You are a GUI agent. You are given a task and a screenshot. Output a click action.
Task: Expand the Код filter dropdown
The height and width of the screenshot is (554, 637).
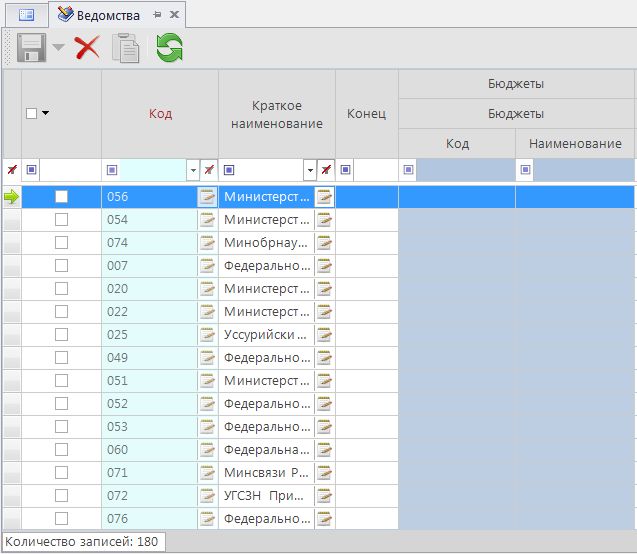pyautogui.click(x=191, y=170)
